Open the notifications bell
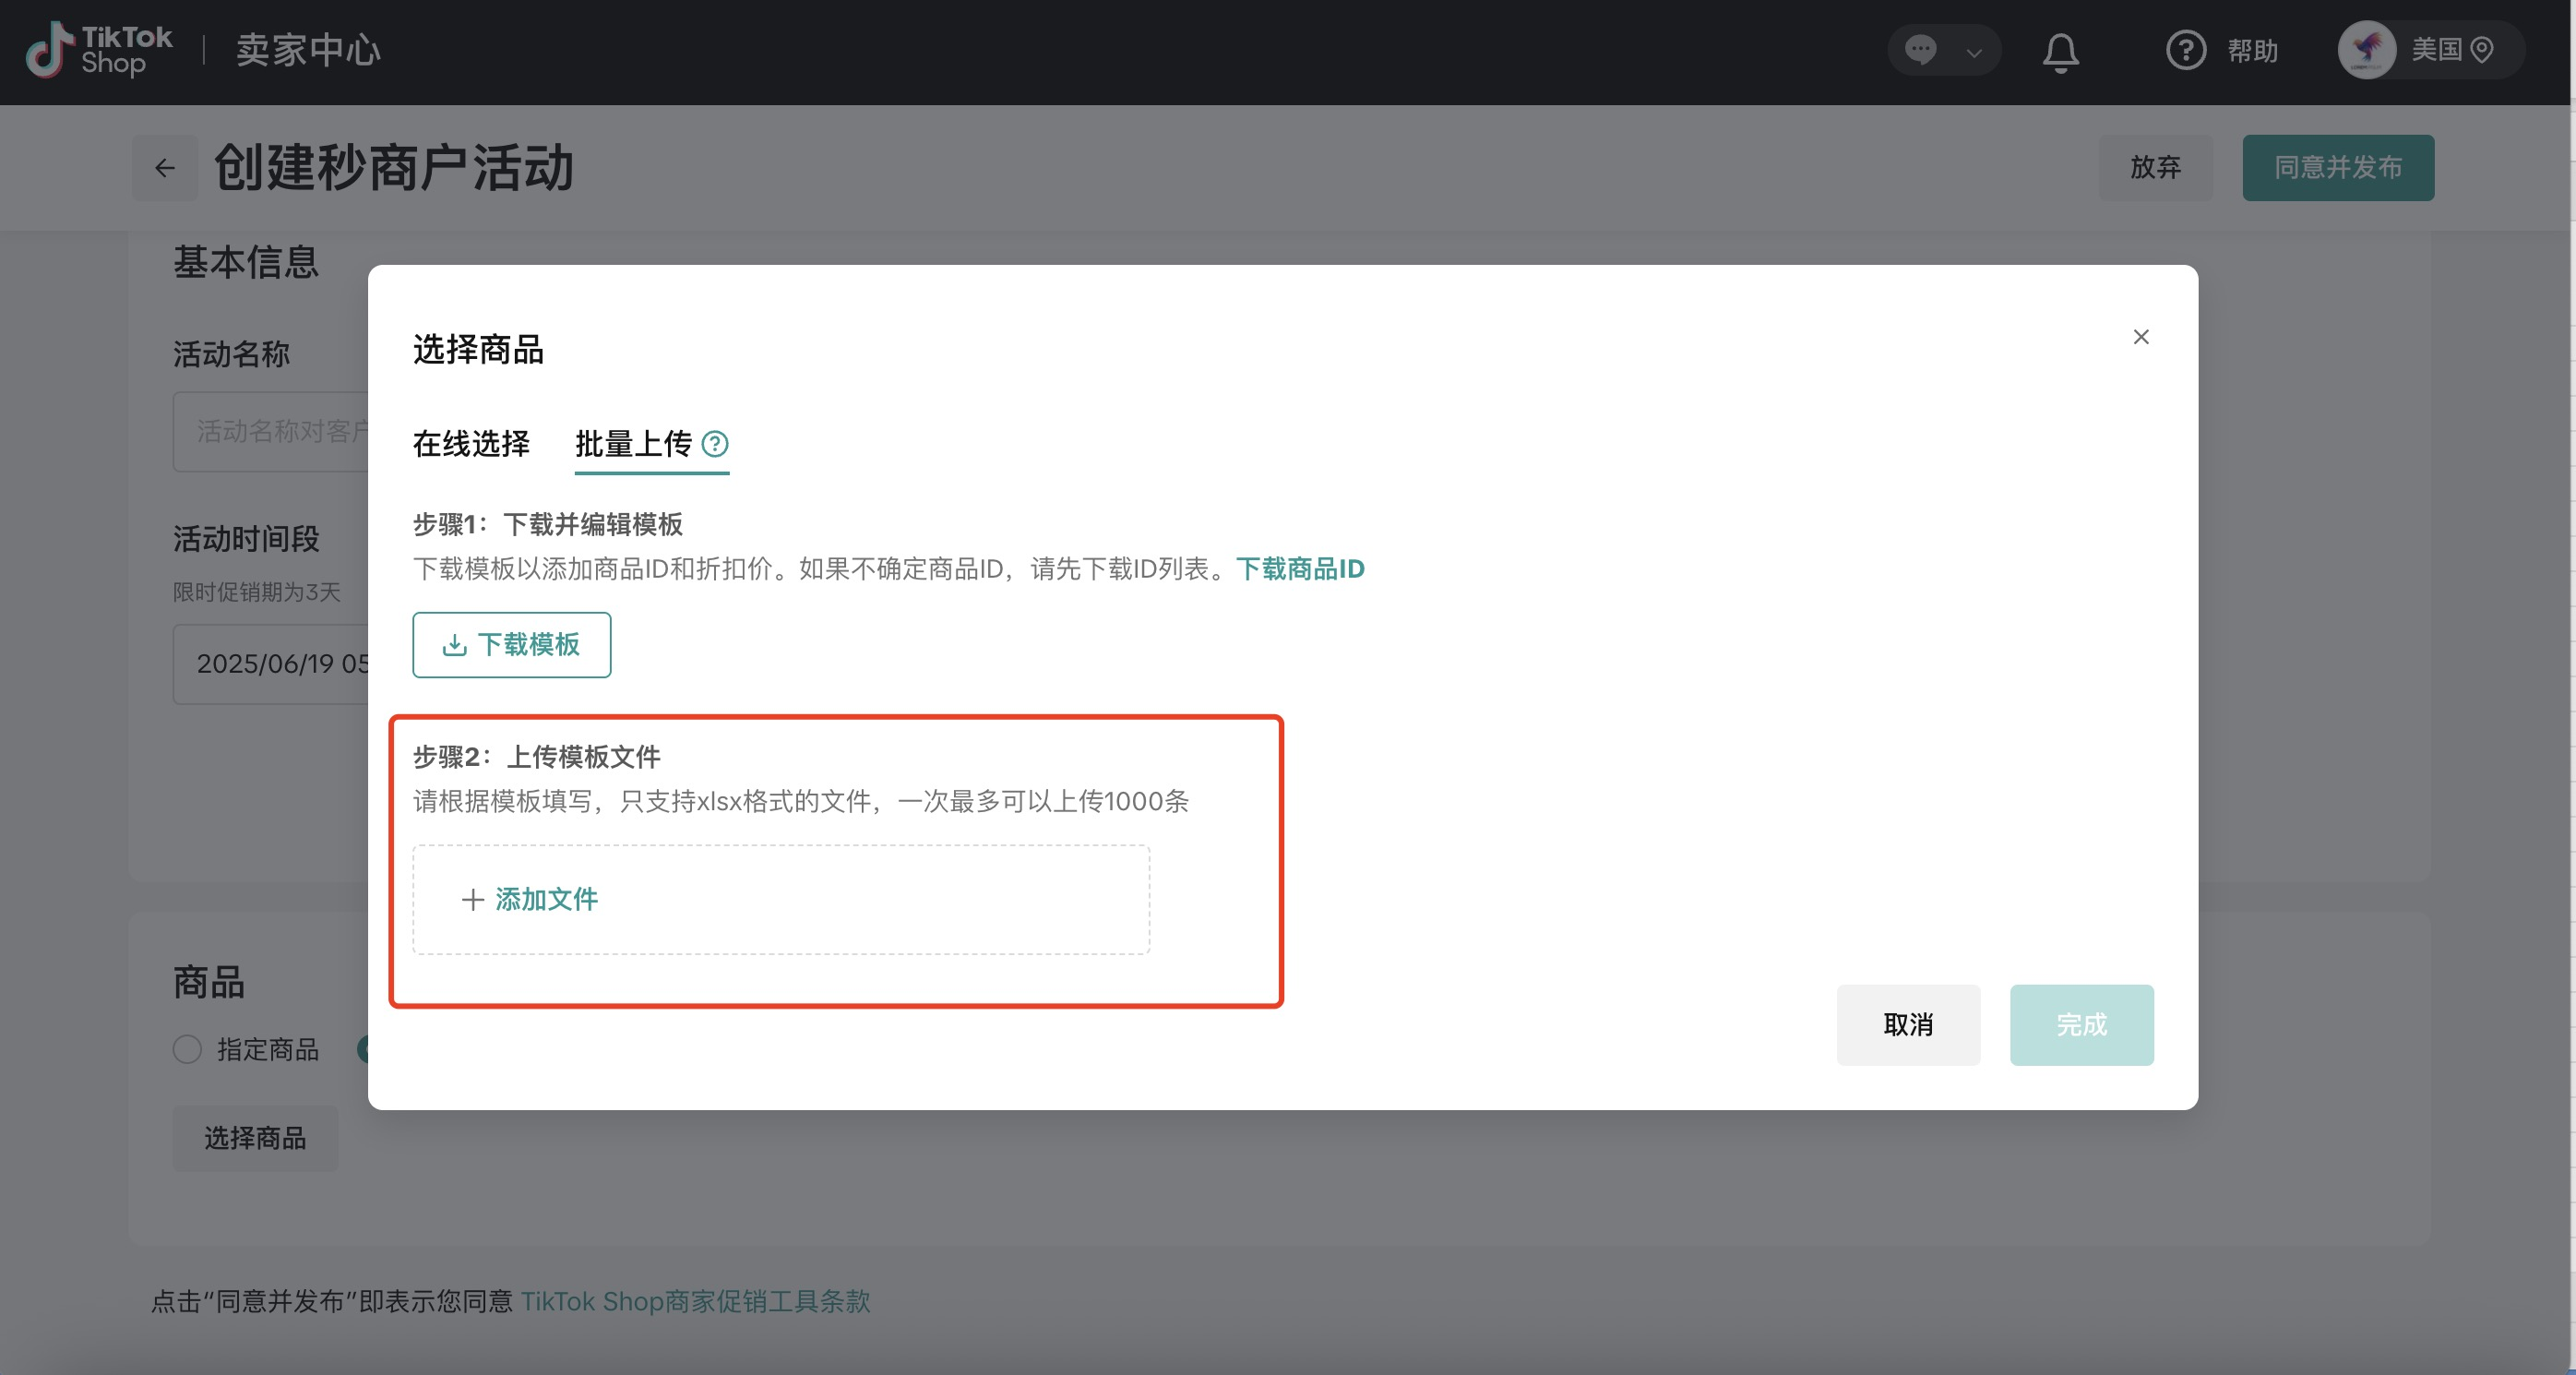 pos(2060,52)
